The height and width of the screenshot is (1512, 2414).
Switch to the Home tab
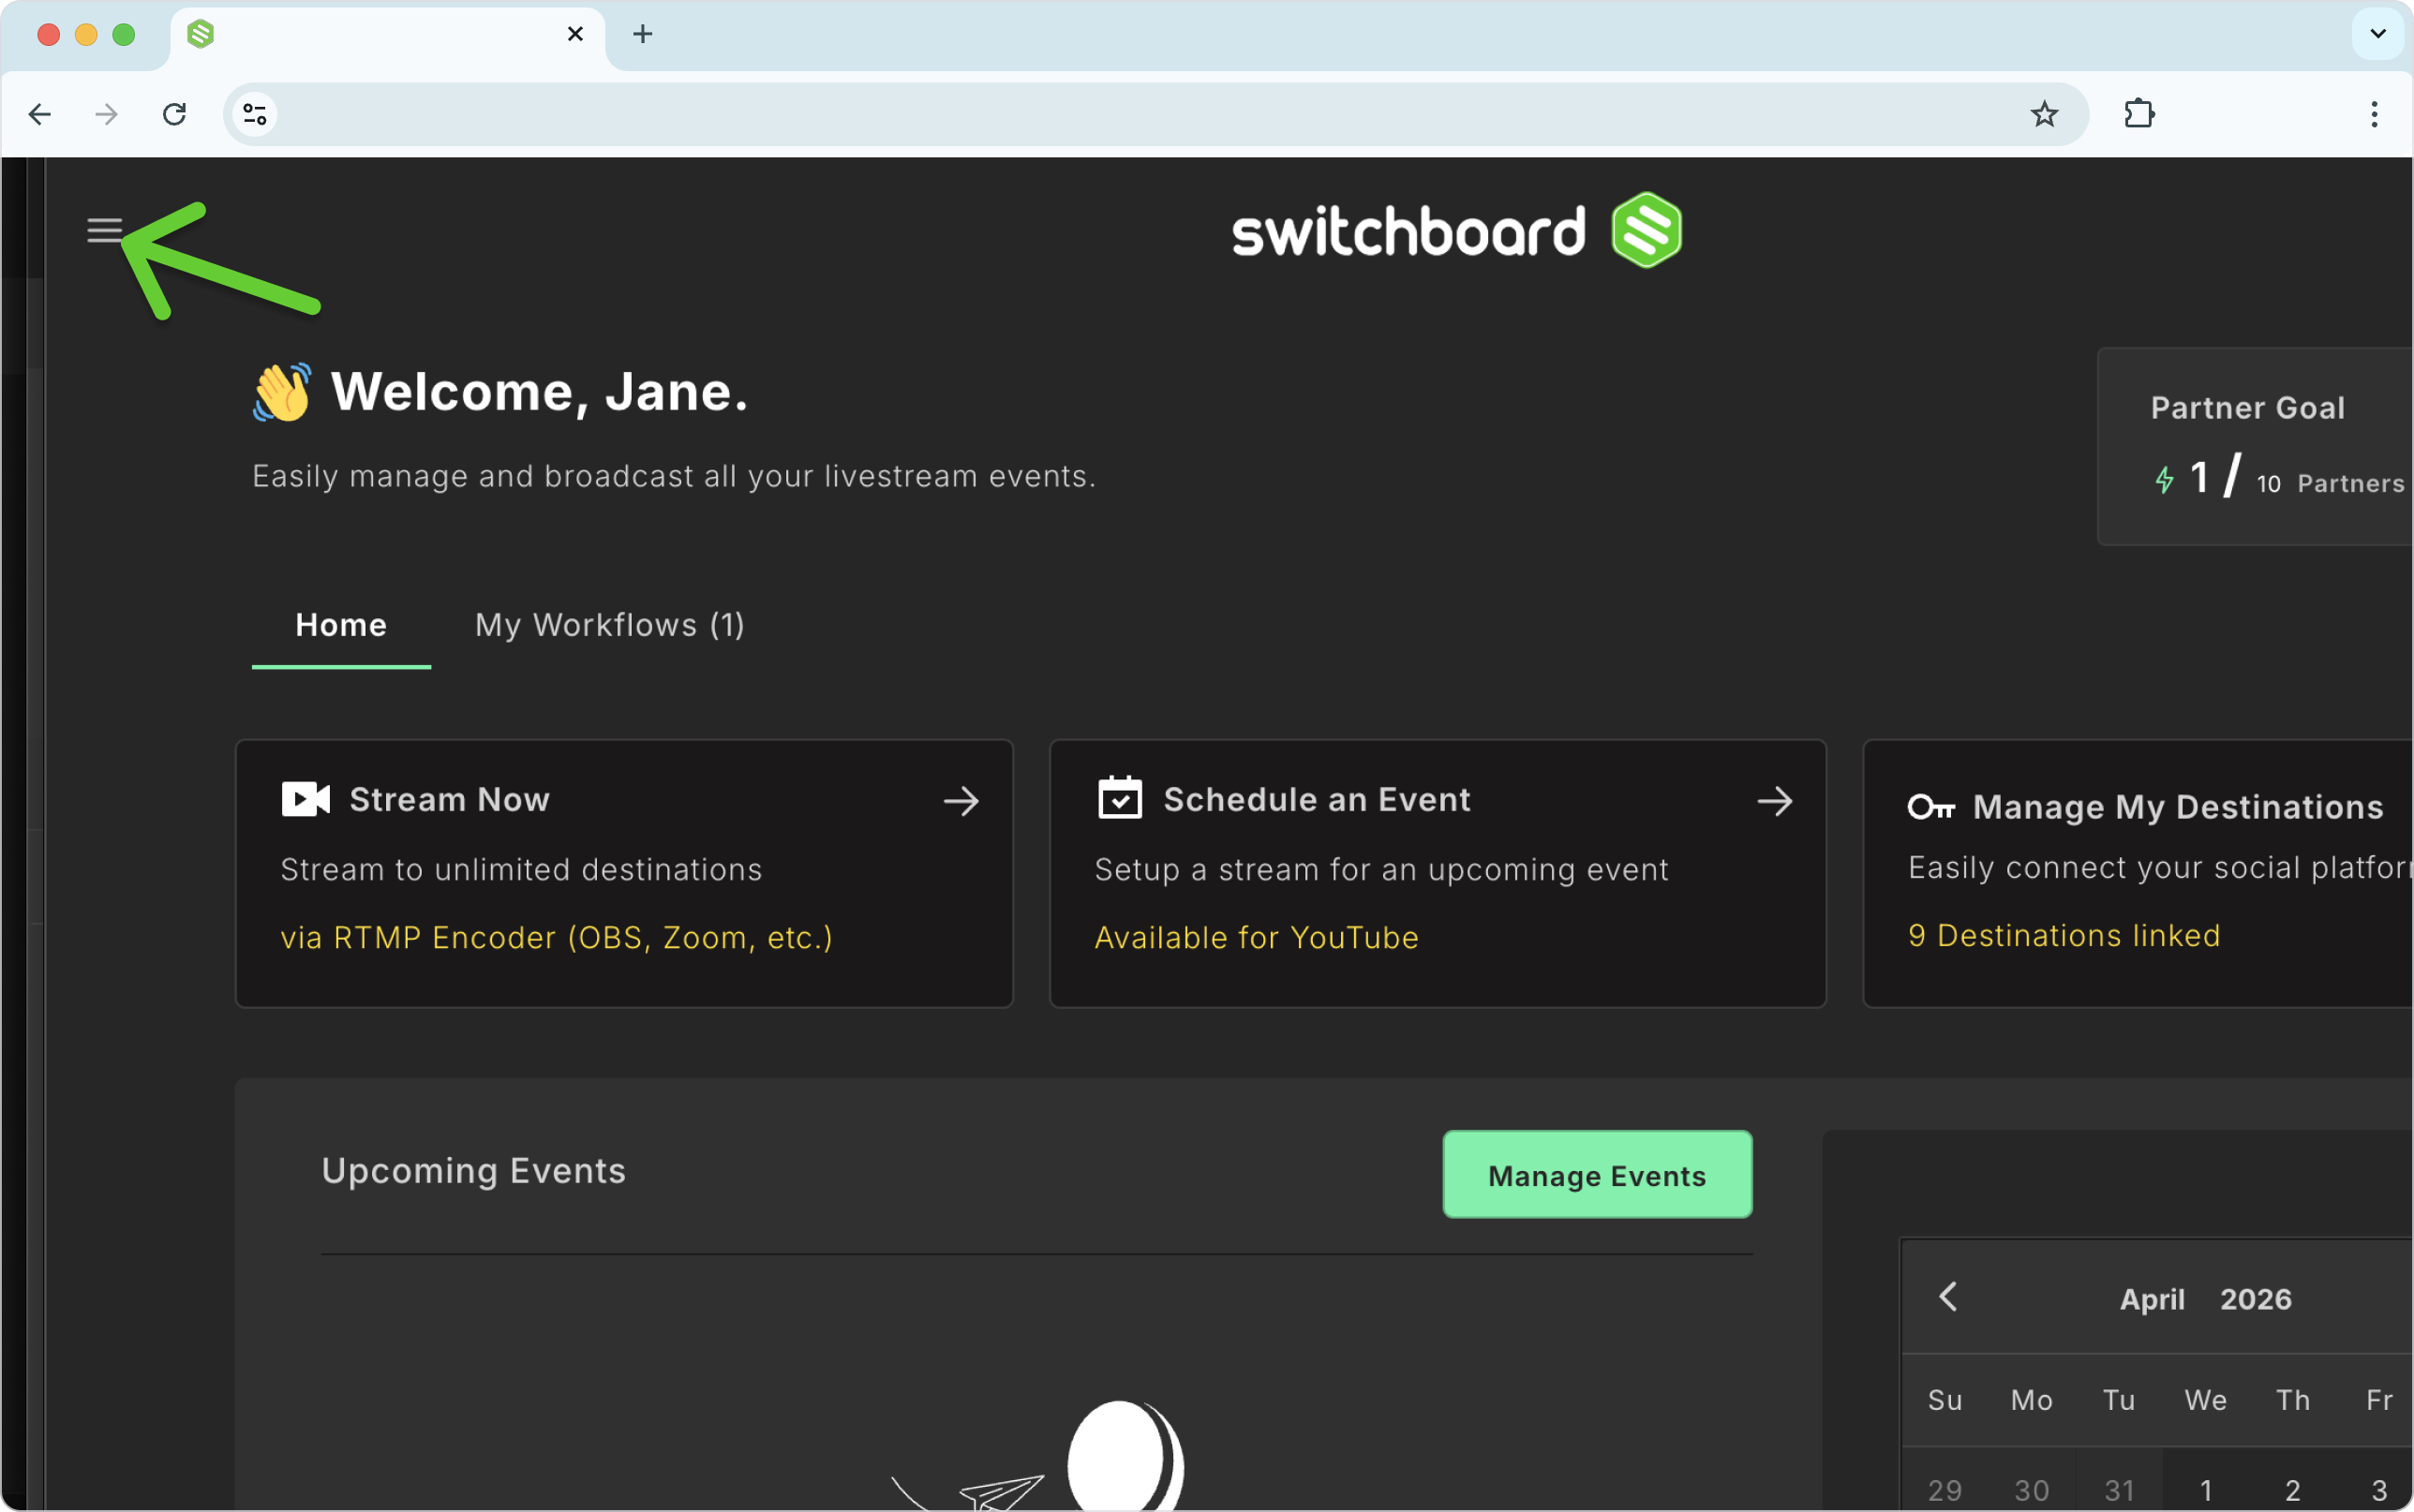(x=341, y=625)
